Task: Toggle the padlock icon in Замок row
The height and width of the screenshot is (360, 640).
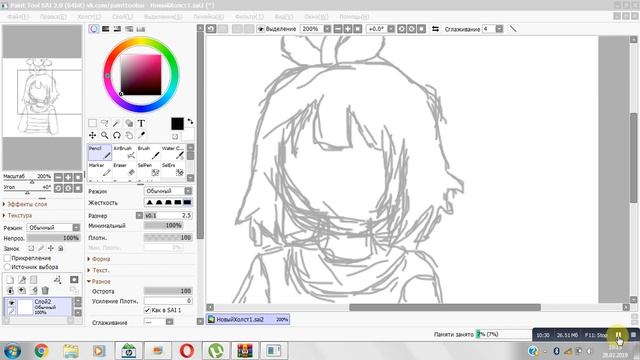Action: (x=60, y=248)
